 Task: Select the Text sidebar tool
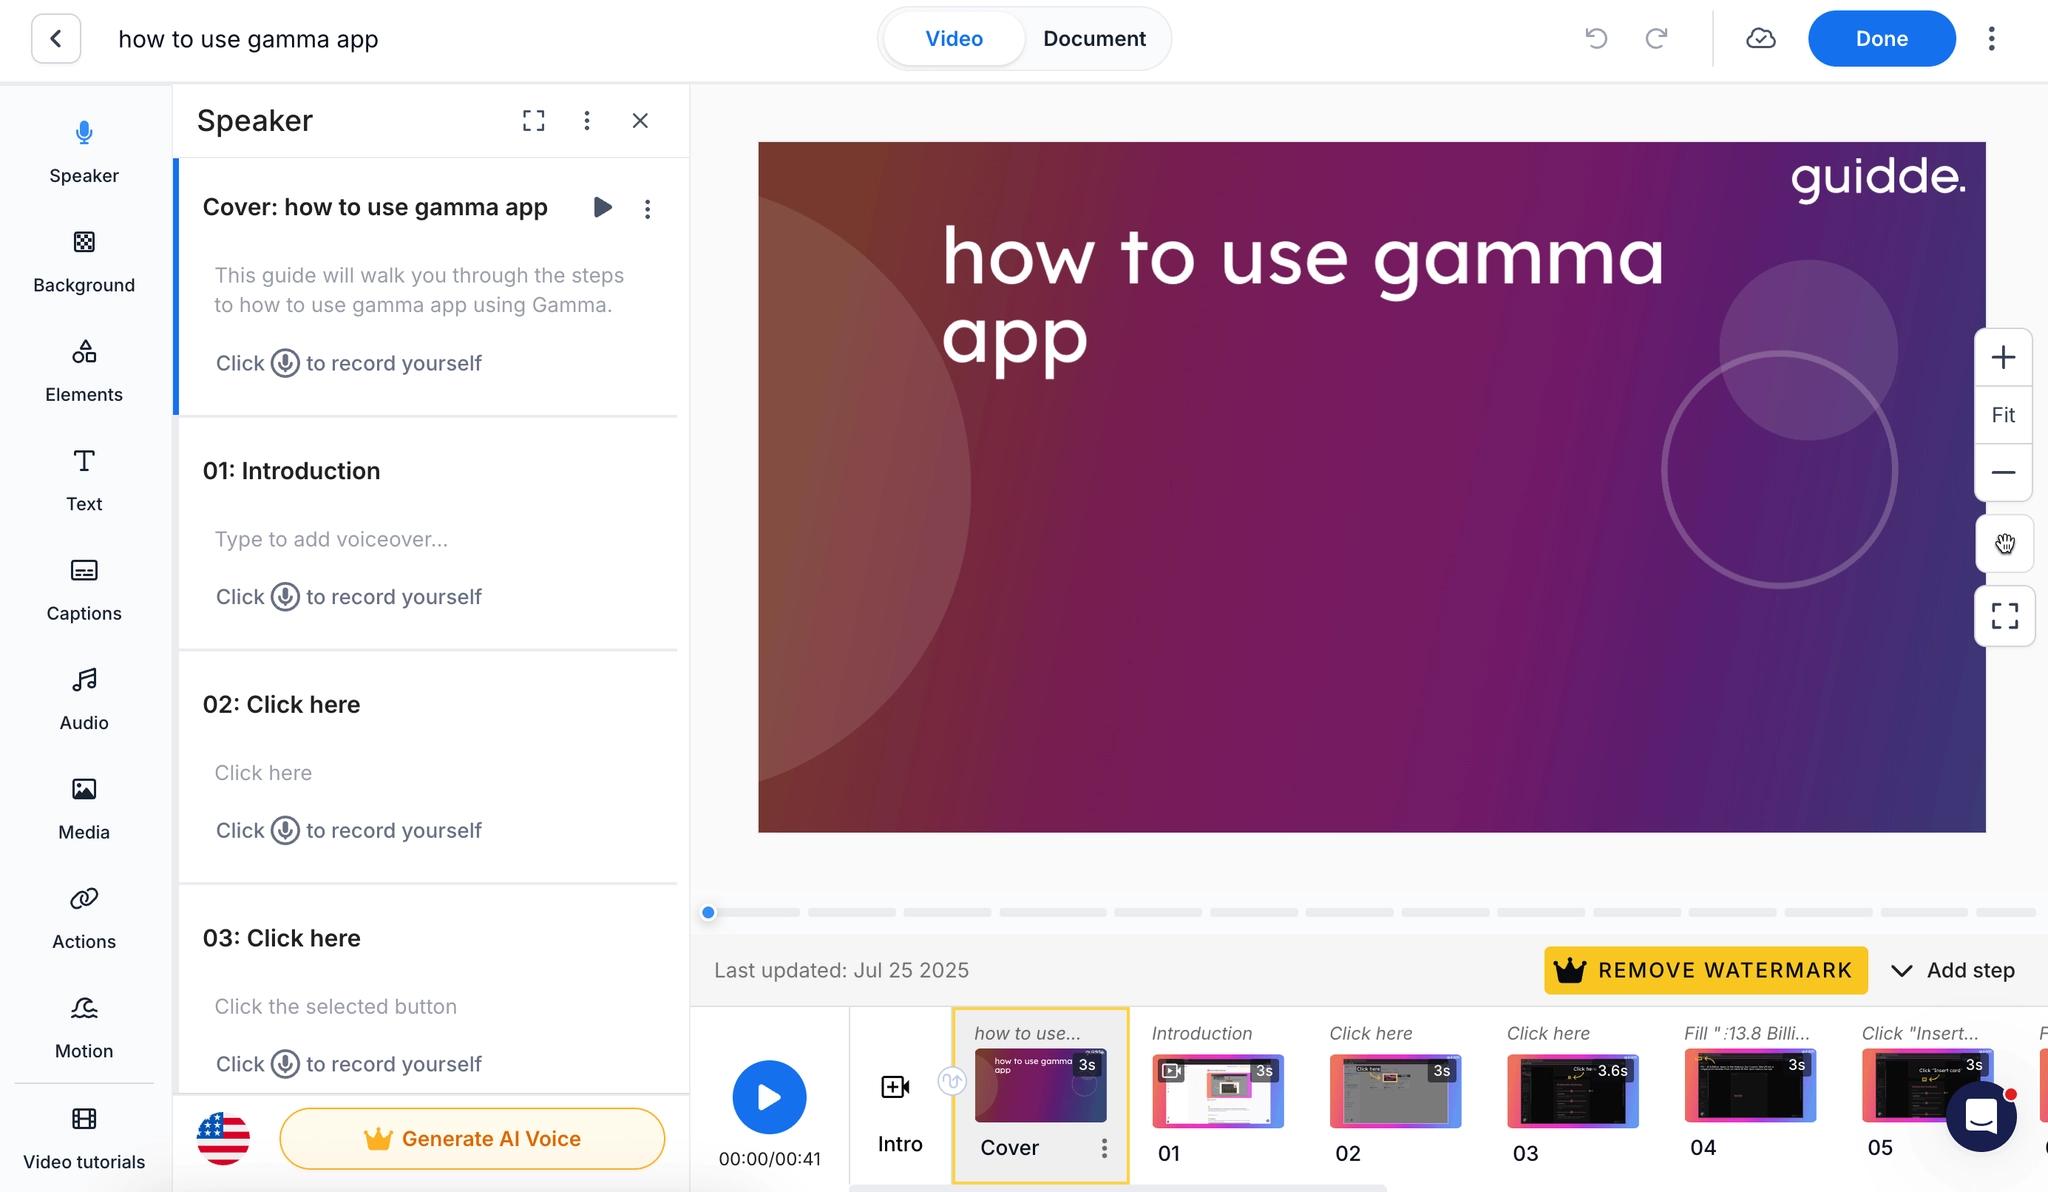84,480
